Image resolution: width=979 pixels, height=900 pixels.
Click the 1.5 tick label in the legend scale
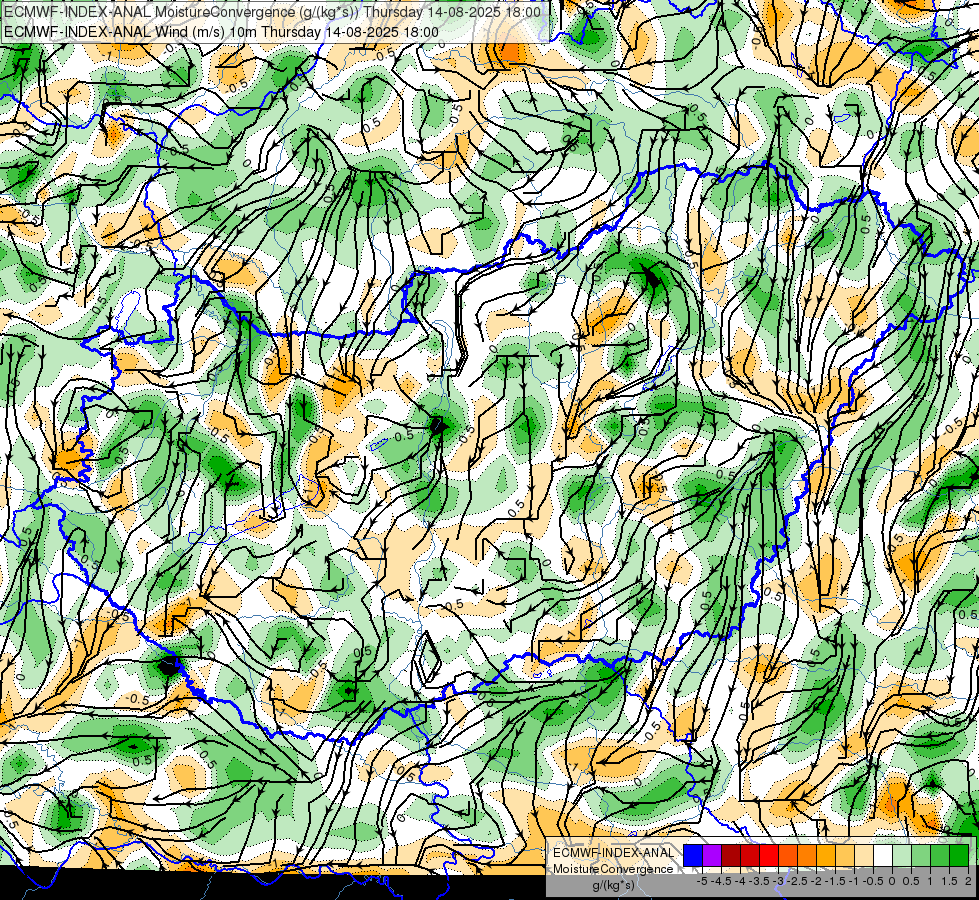949,881
